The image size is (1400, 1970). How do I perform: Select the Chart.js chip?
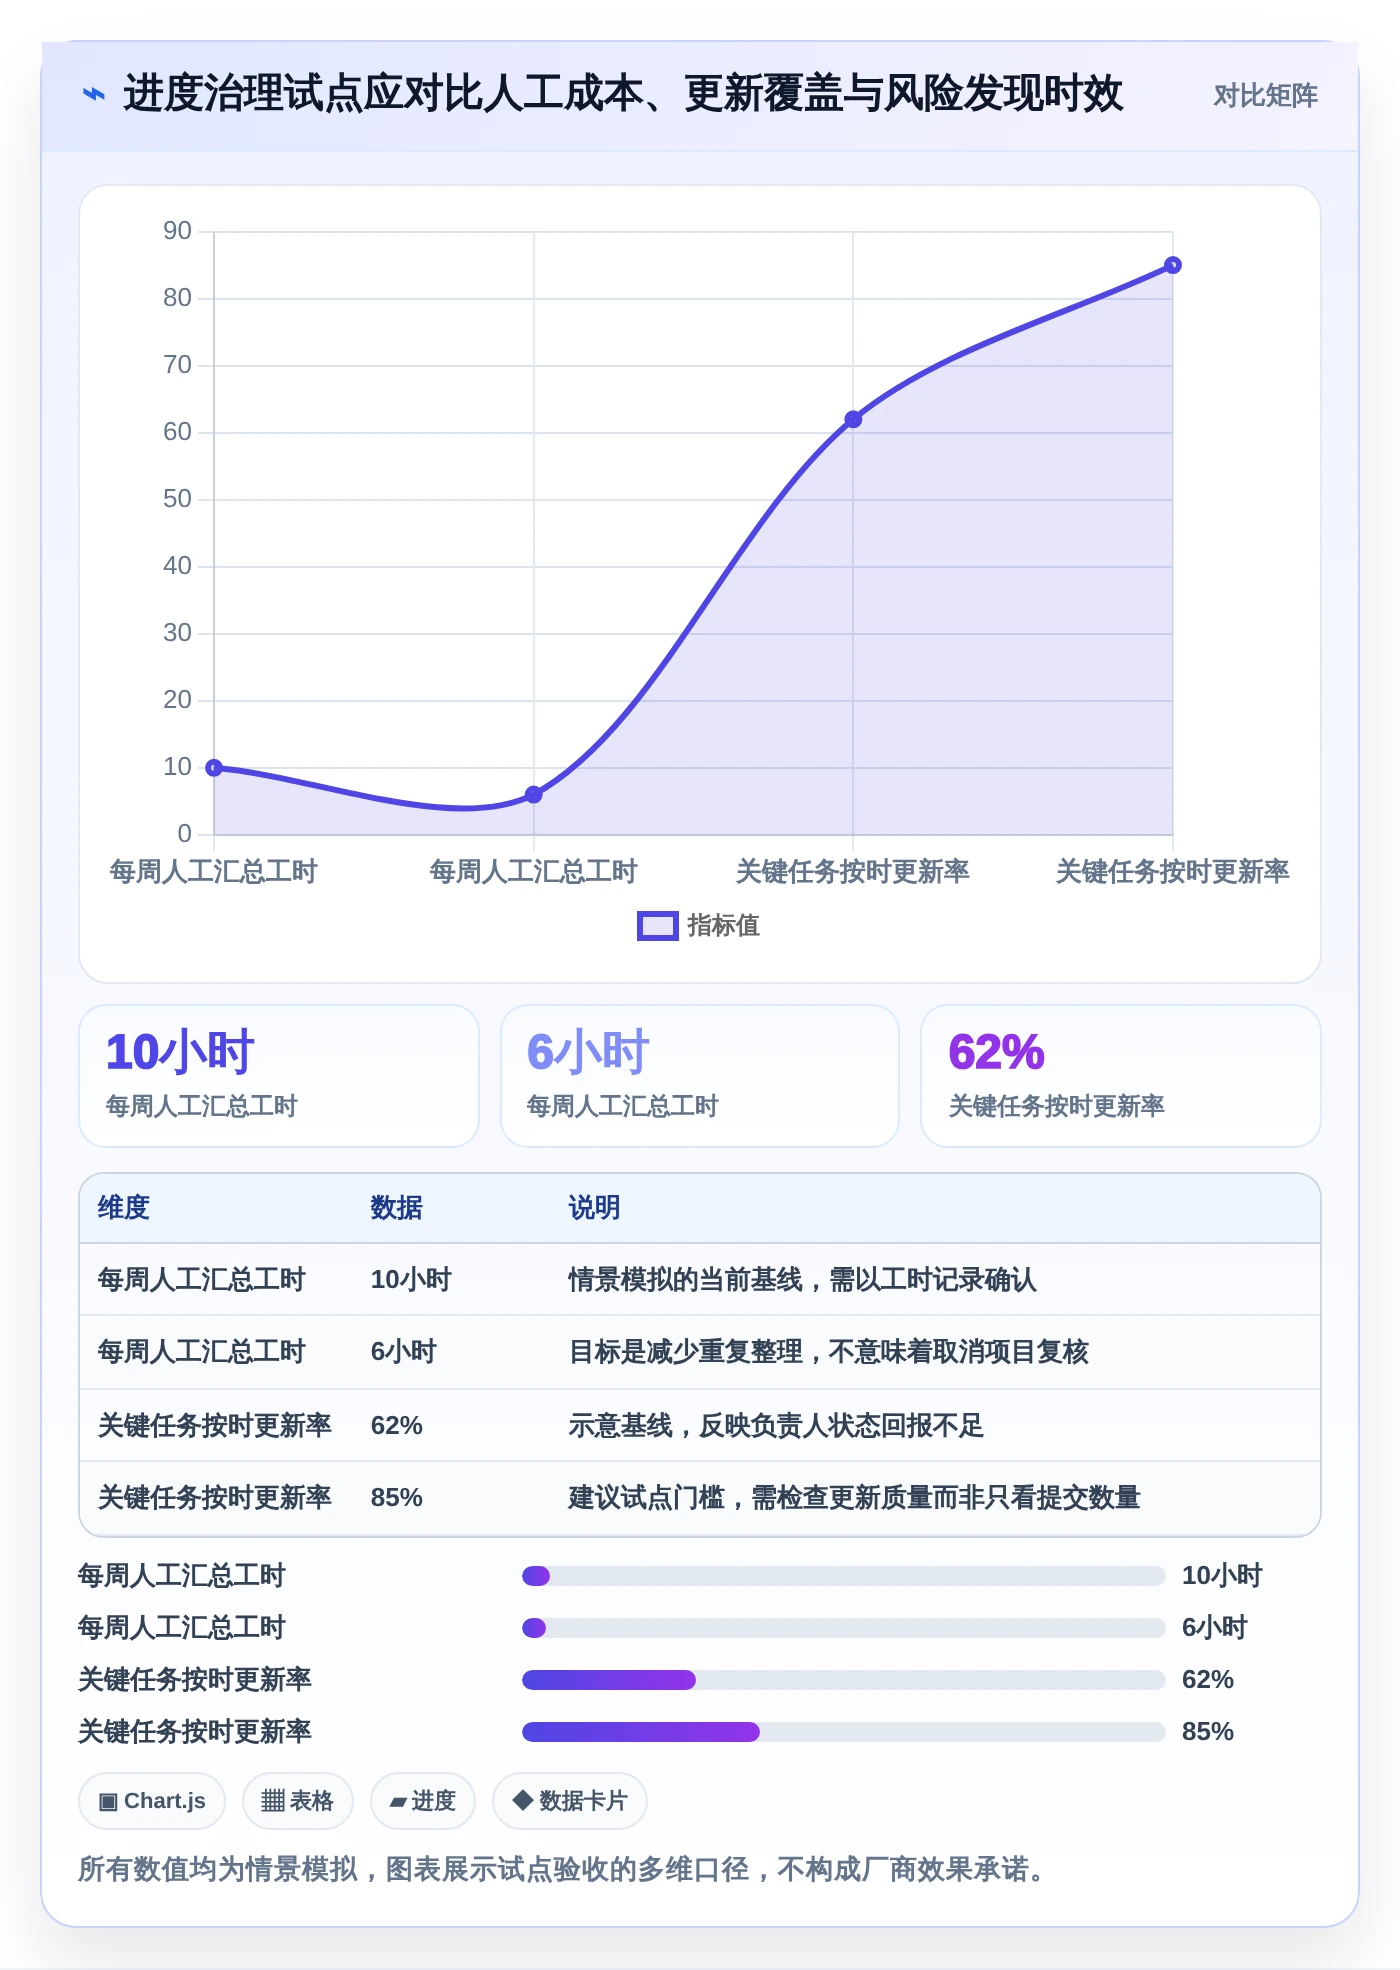(152, 1801)
